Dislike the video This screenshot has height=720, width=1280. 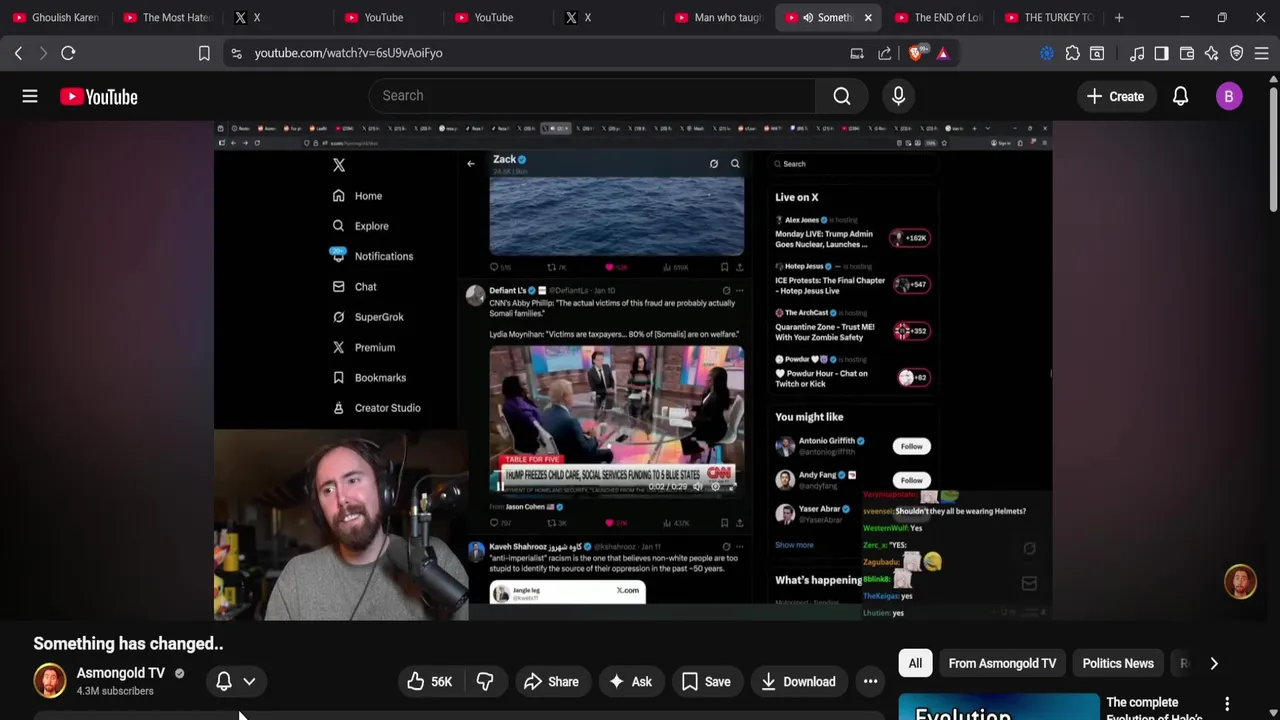point(485,681)
